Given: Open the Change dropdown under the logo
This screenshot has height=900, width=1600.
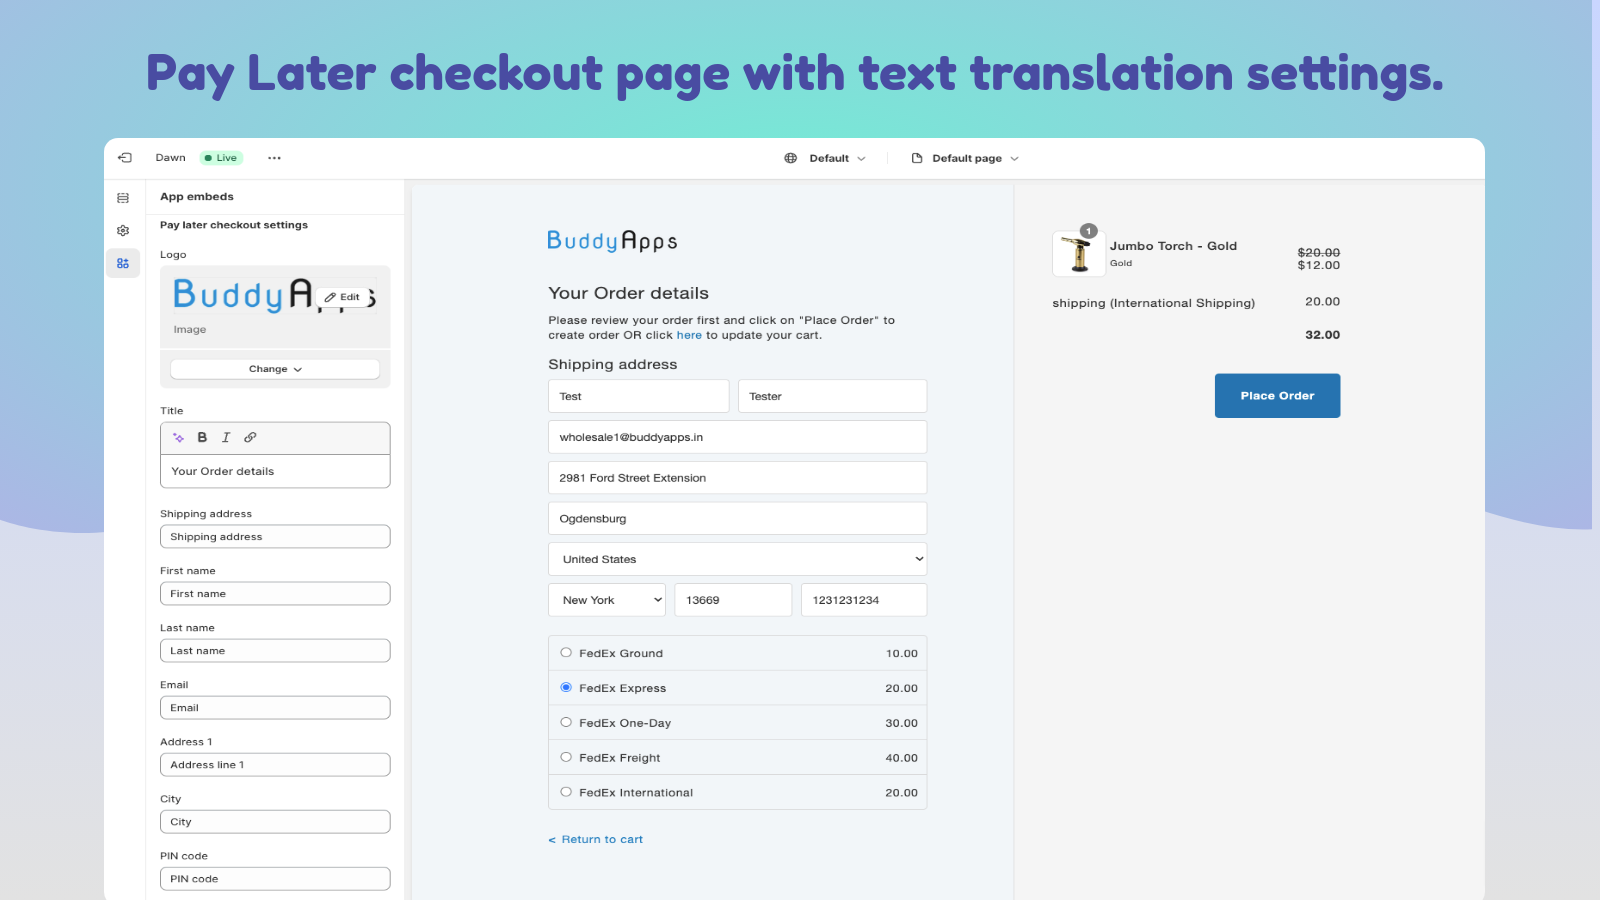Looking at the screenshot, I should click(x=274, y=368).
